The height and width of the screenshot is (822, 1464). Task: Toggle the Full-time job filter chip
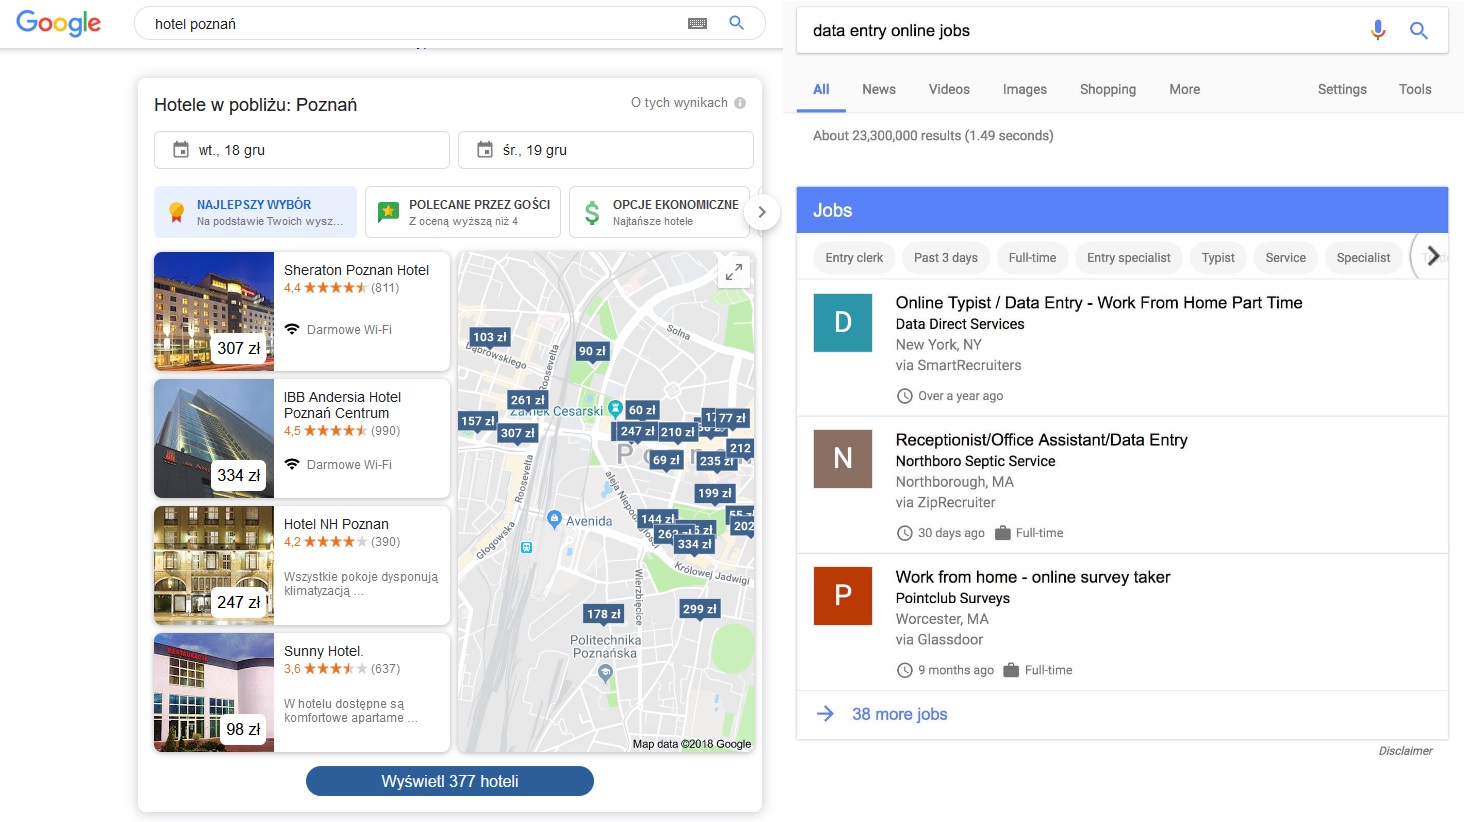point(1032,257)
